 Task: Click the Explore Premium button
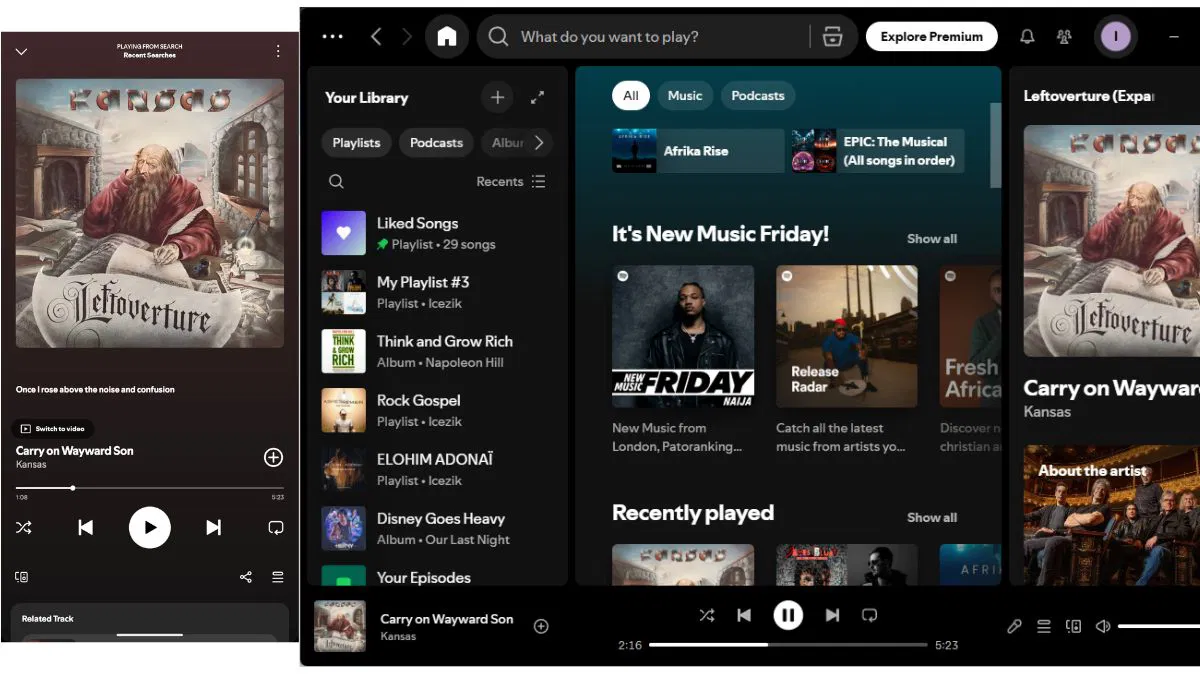(x=931, y=36)
